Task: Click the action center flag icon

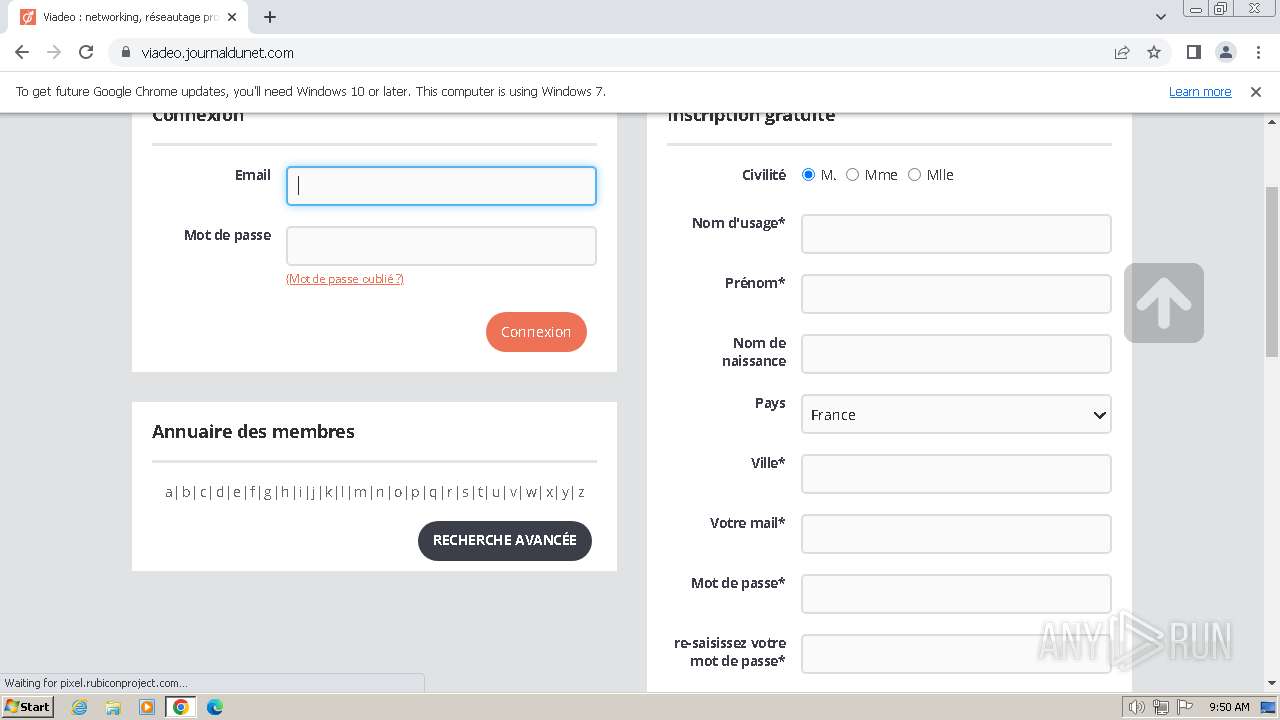Action: pos(1185,707)
